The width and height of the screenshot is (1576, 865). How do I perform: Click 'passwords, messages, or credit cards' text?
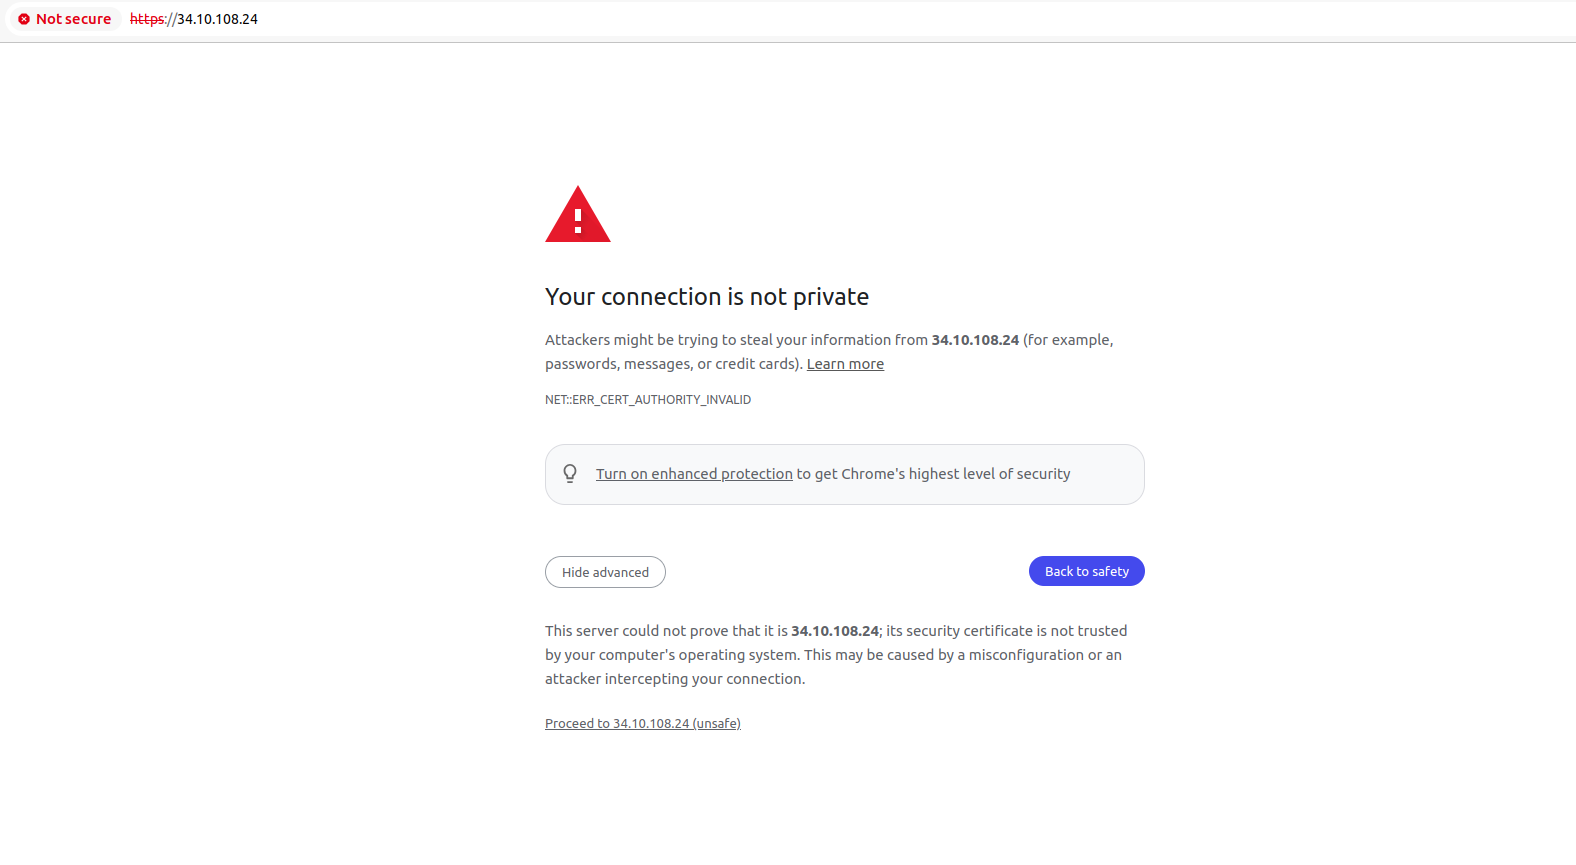tap(672, 364)
